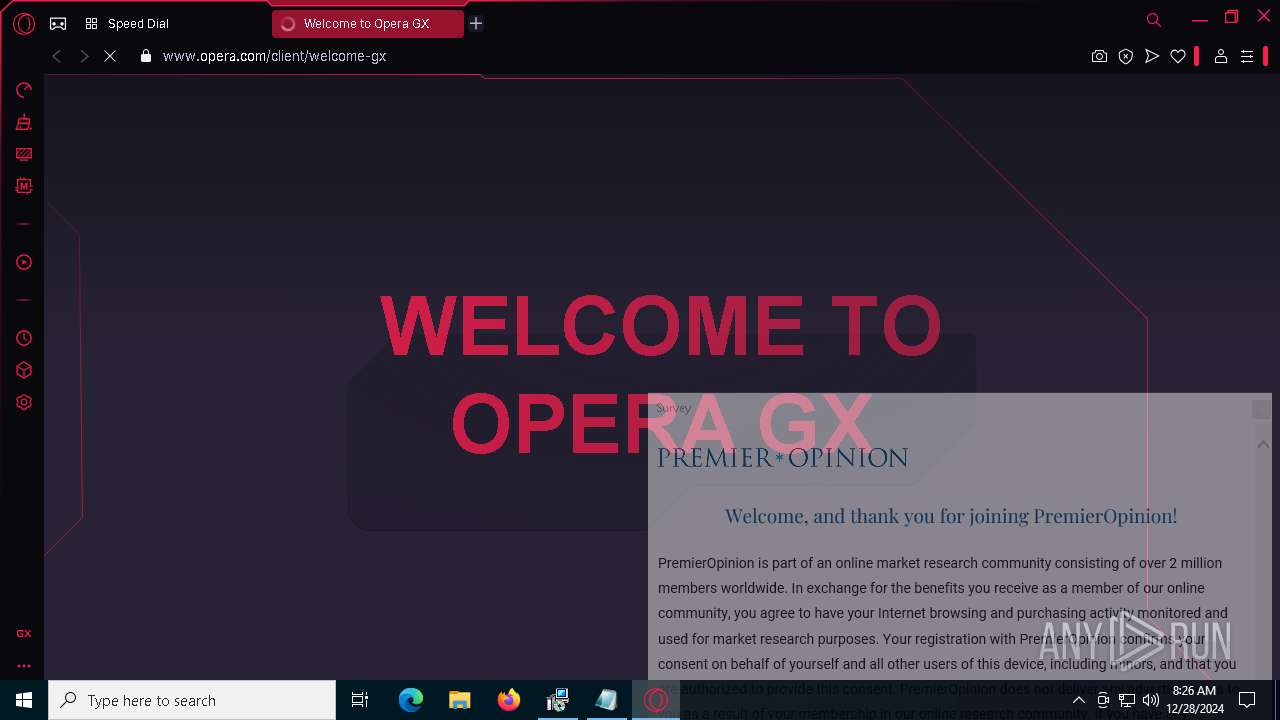
Task: Open History clock icon in sidebar
Action: (x=24, y=339)
